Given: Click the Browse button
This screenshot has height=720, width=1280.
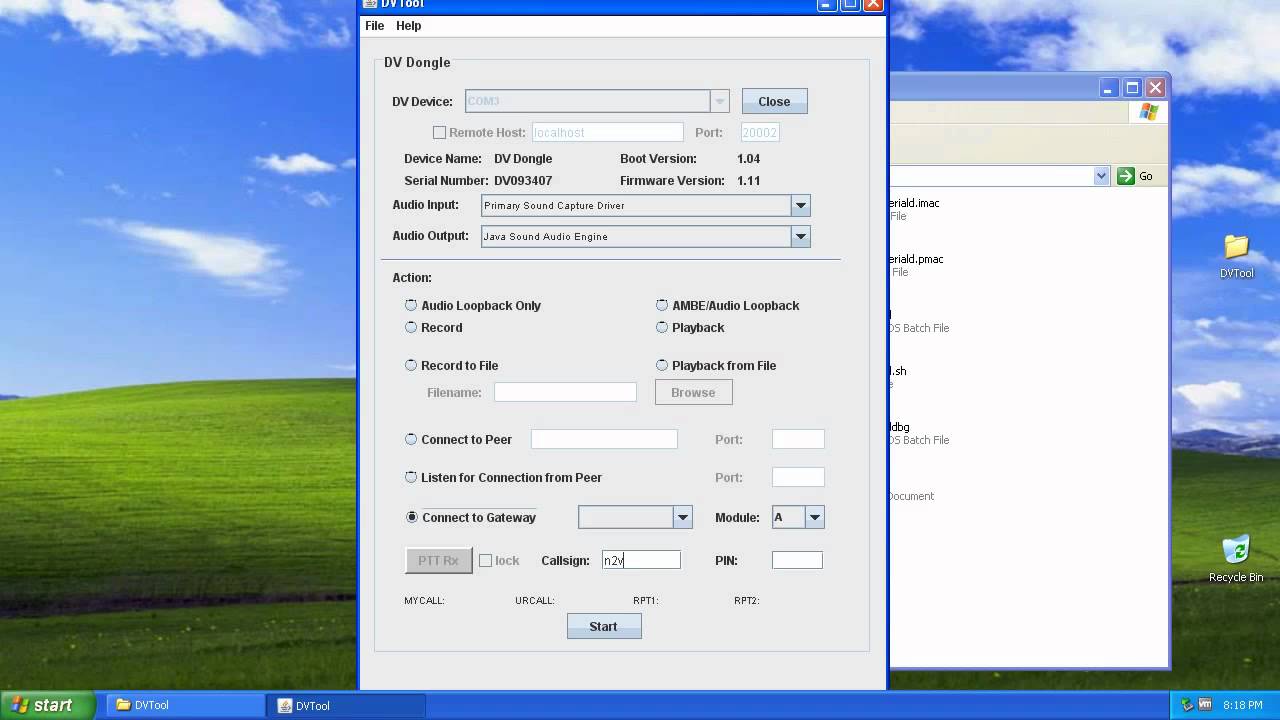Looking at the screenshot, I should point(694,392).
